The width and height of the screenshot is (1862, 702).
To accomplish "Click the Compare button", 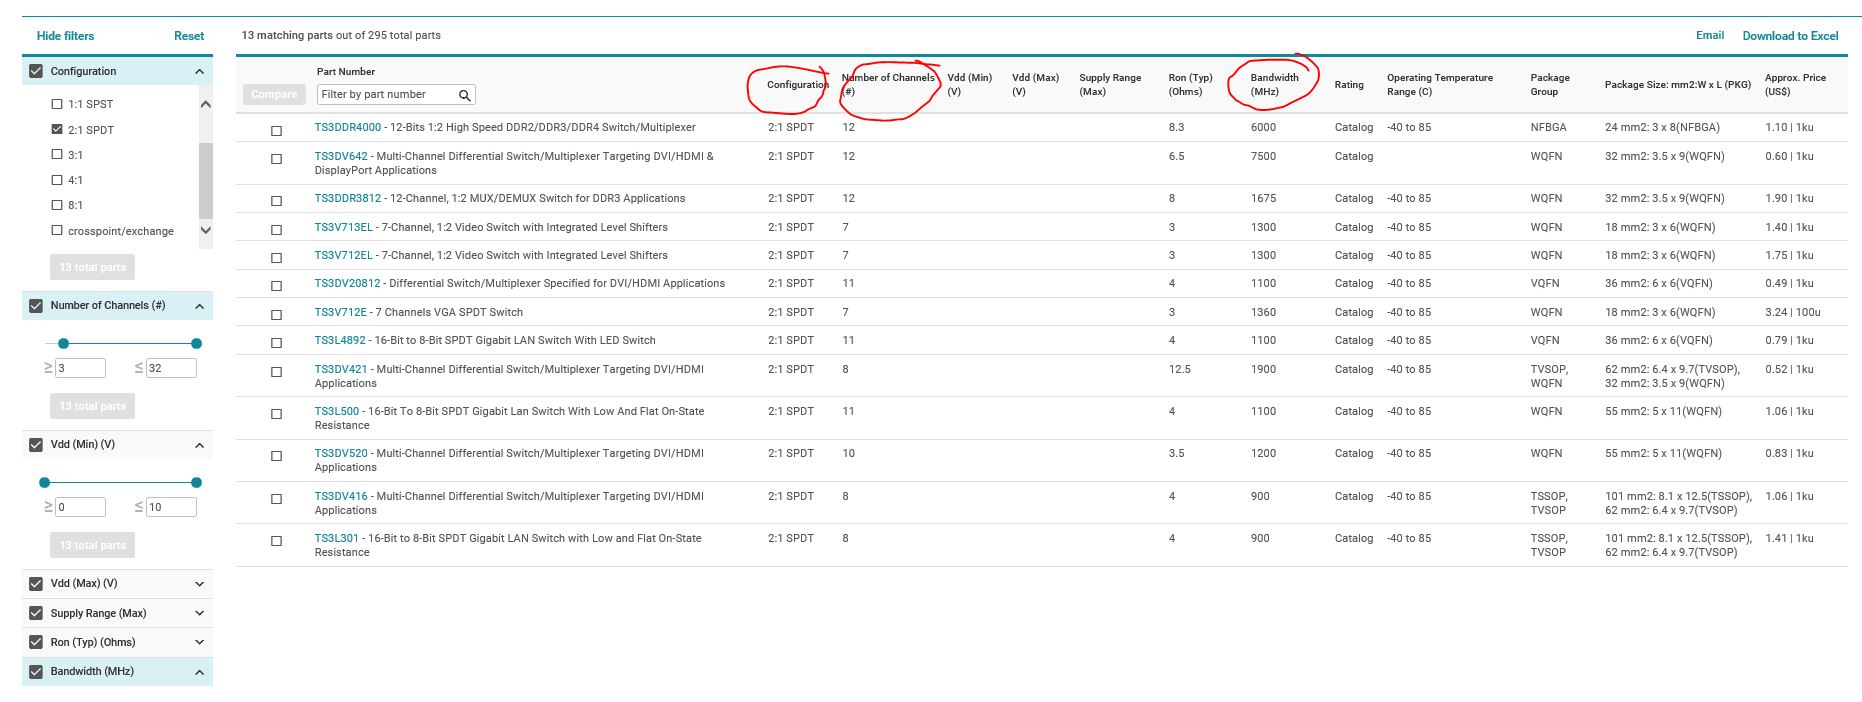I will [274, 94].
